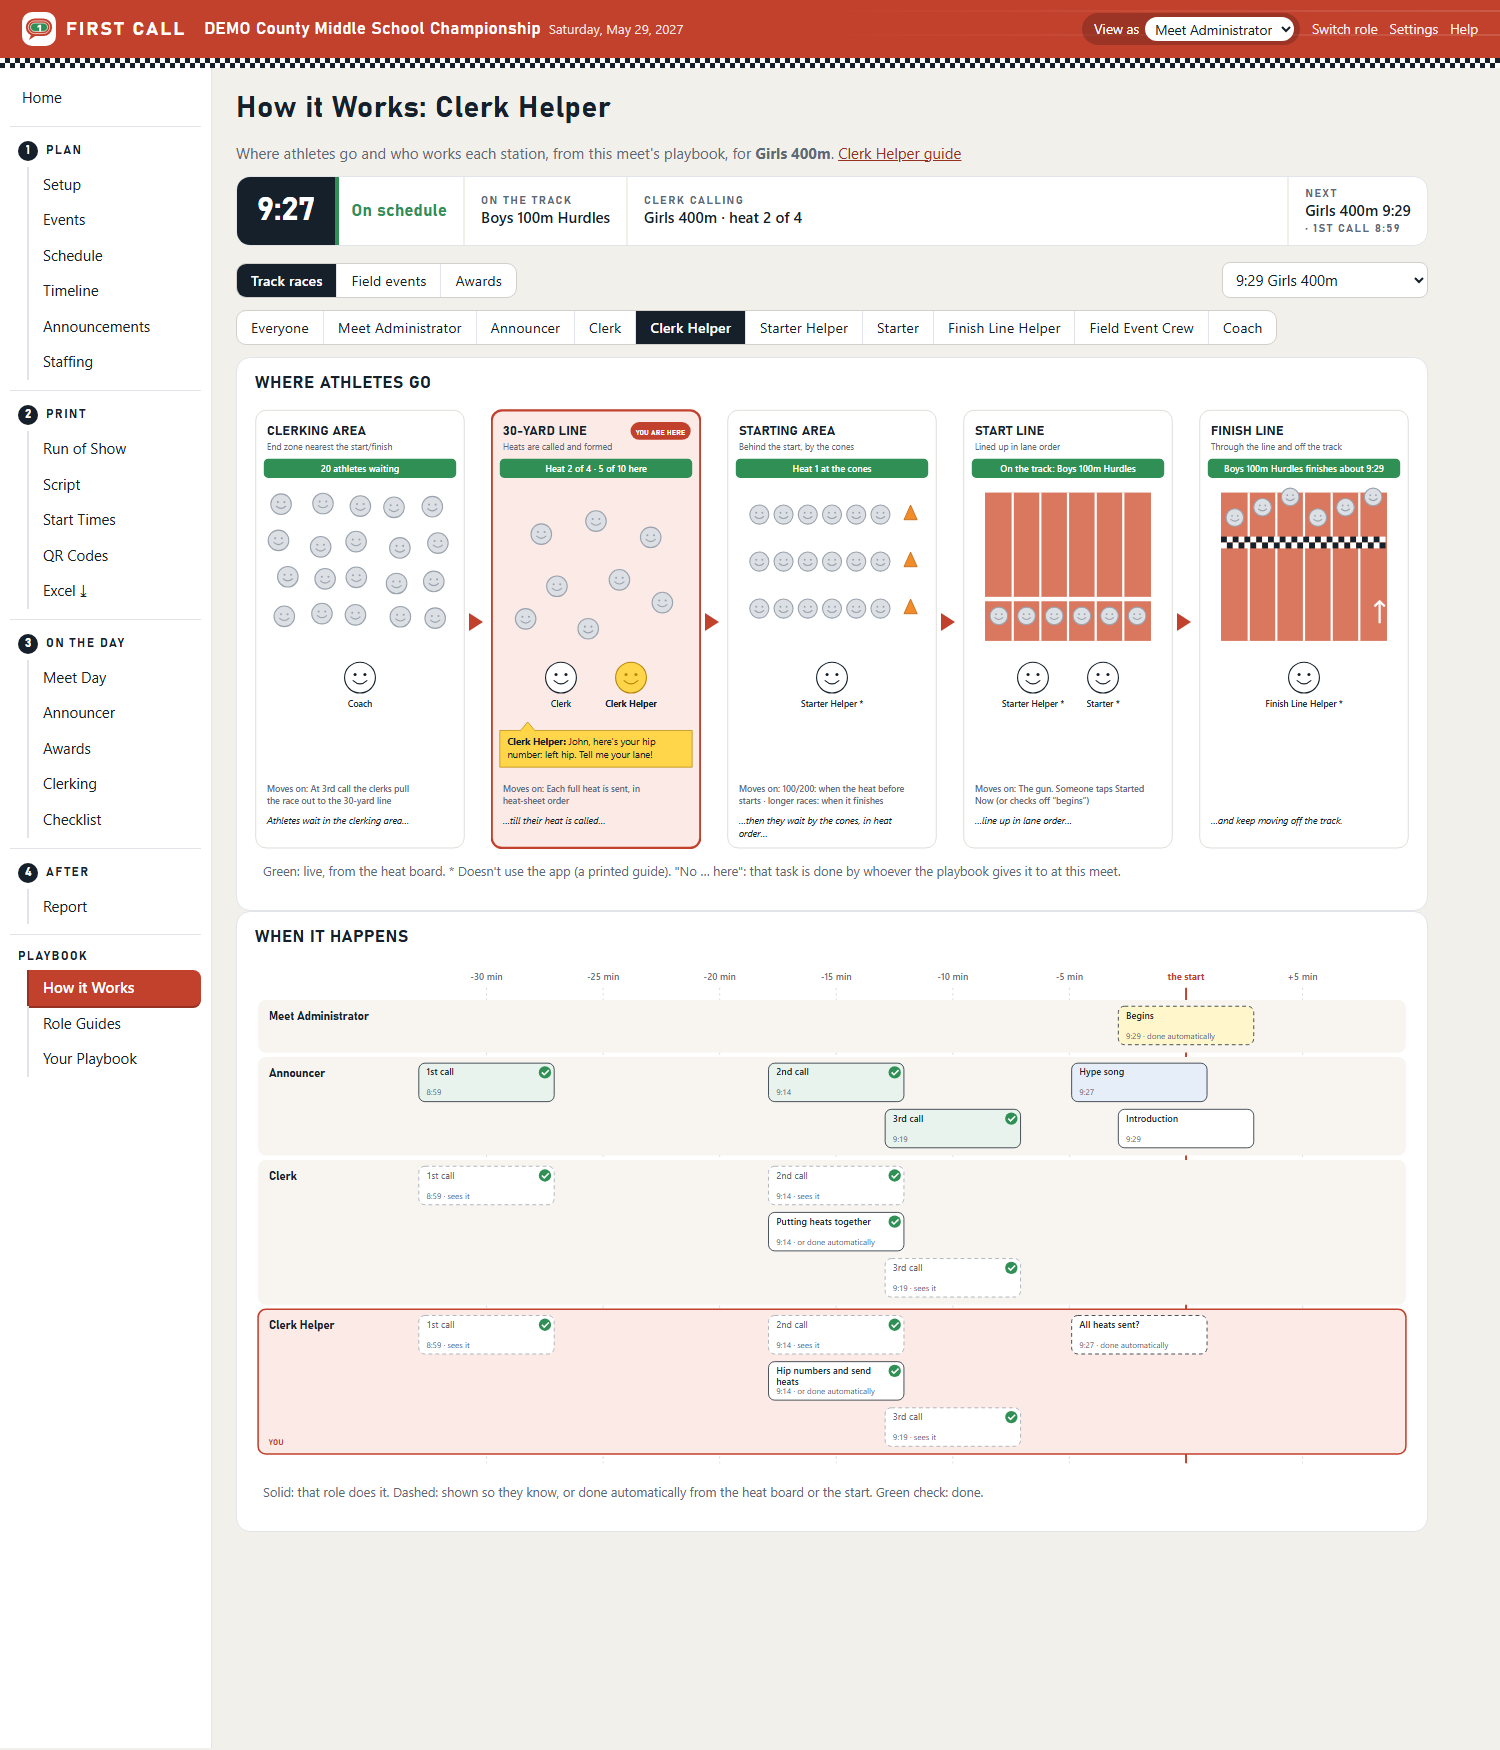The width and height of the screenshot is (1500, 1750).
Task: Click the yellow Clerk Helper smiley icon
Action: pyautogui.click(x=631, y=678)
